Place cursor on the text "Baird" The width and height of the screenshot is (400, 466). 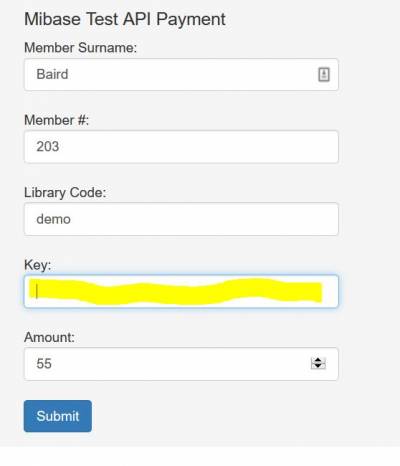(52, 74)
